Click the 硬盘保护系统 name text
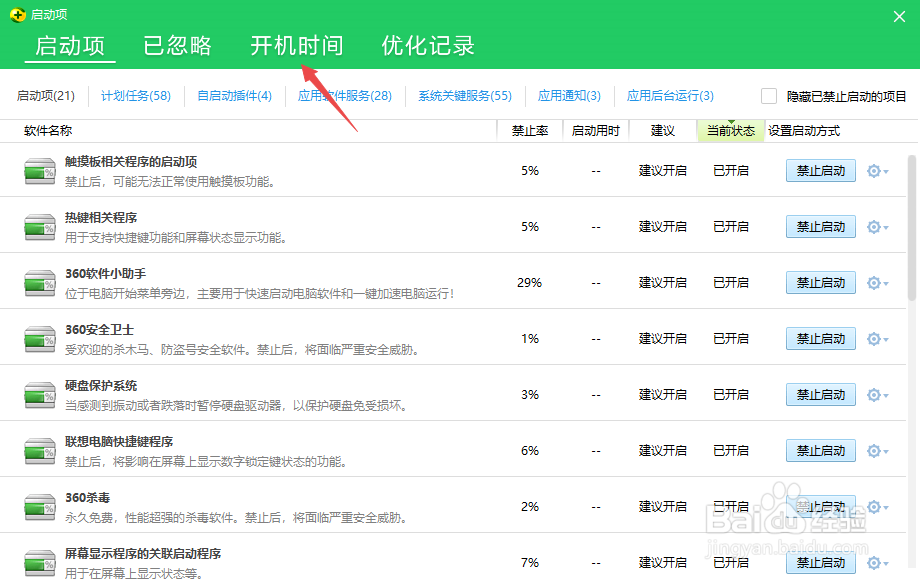920x580 pixels. point(101,386)
